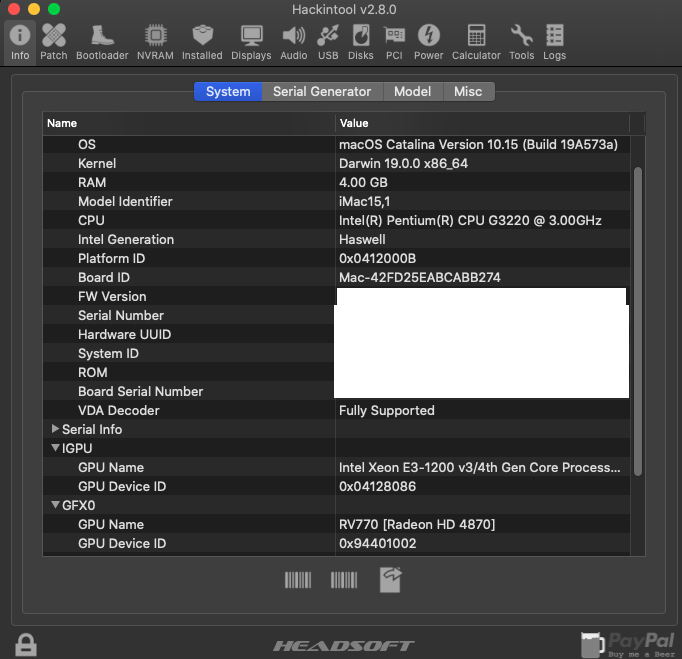Select the Board Serial Number row

point(336,391)
